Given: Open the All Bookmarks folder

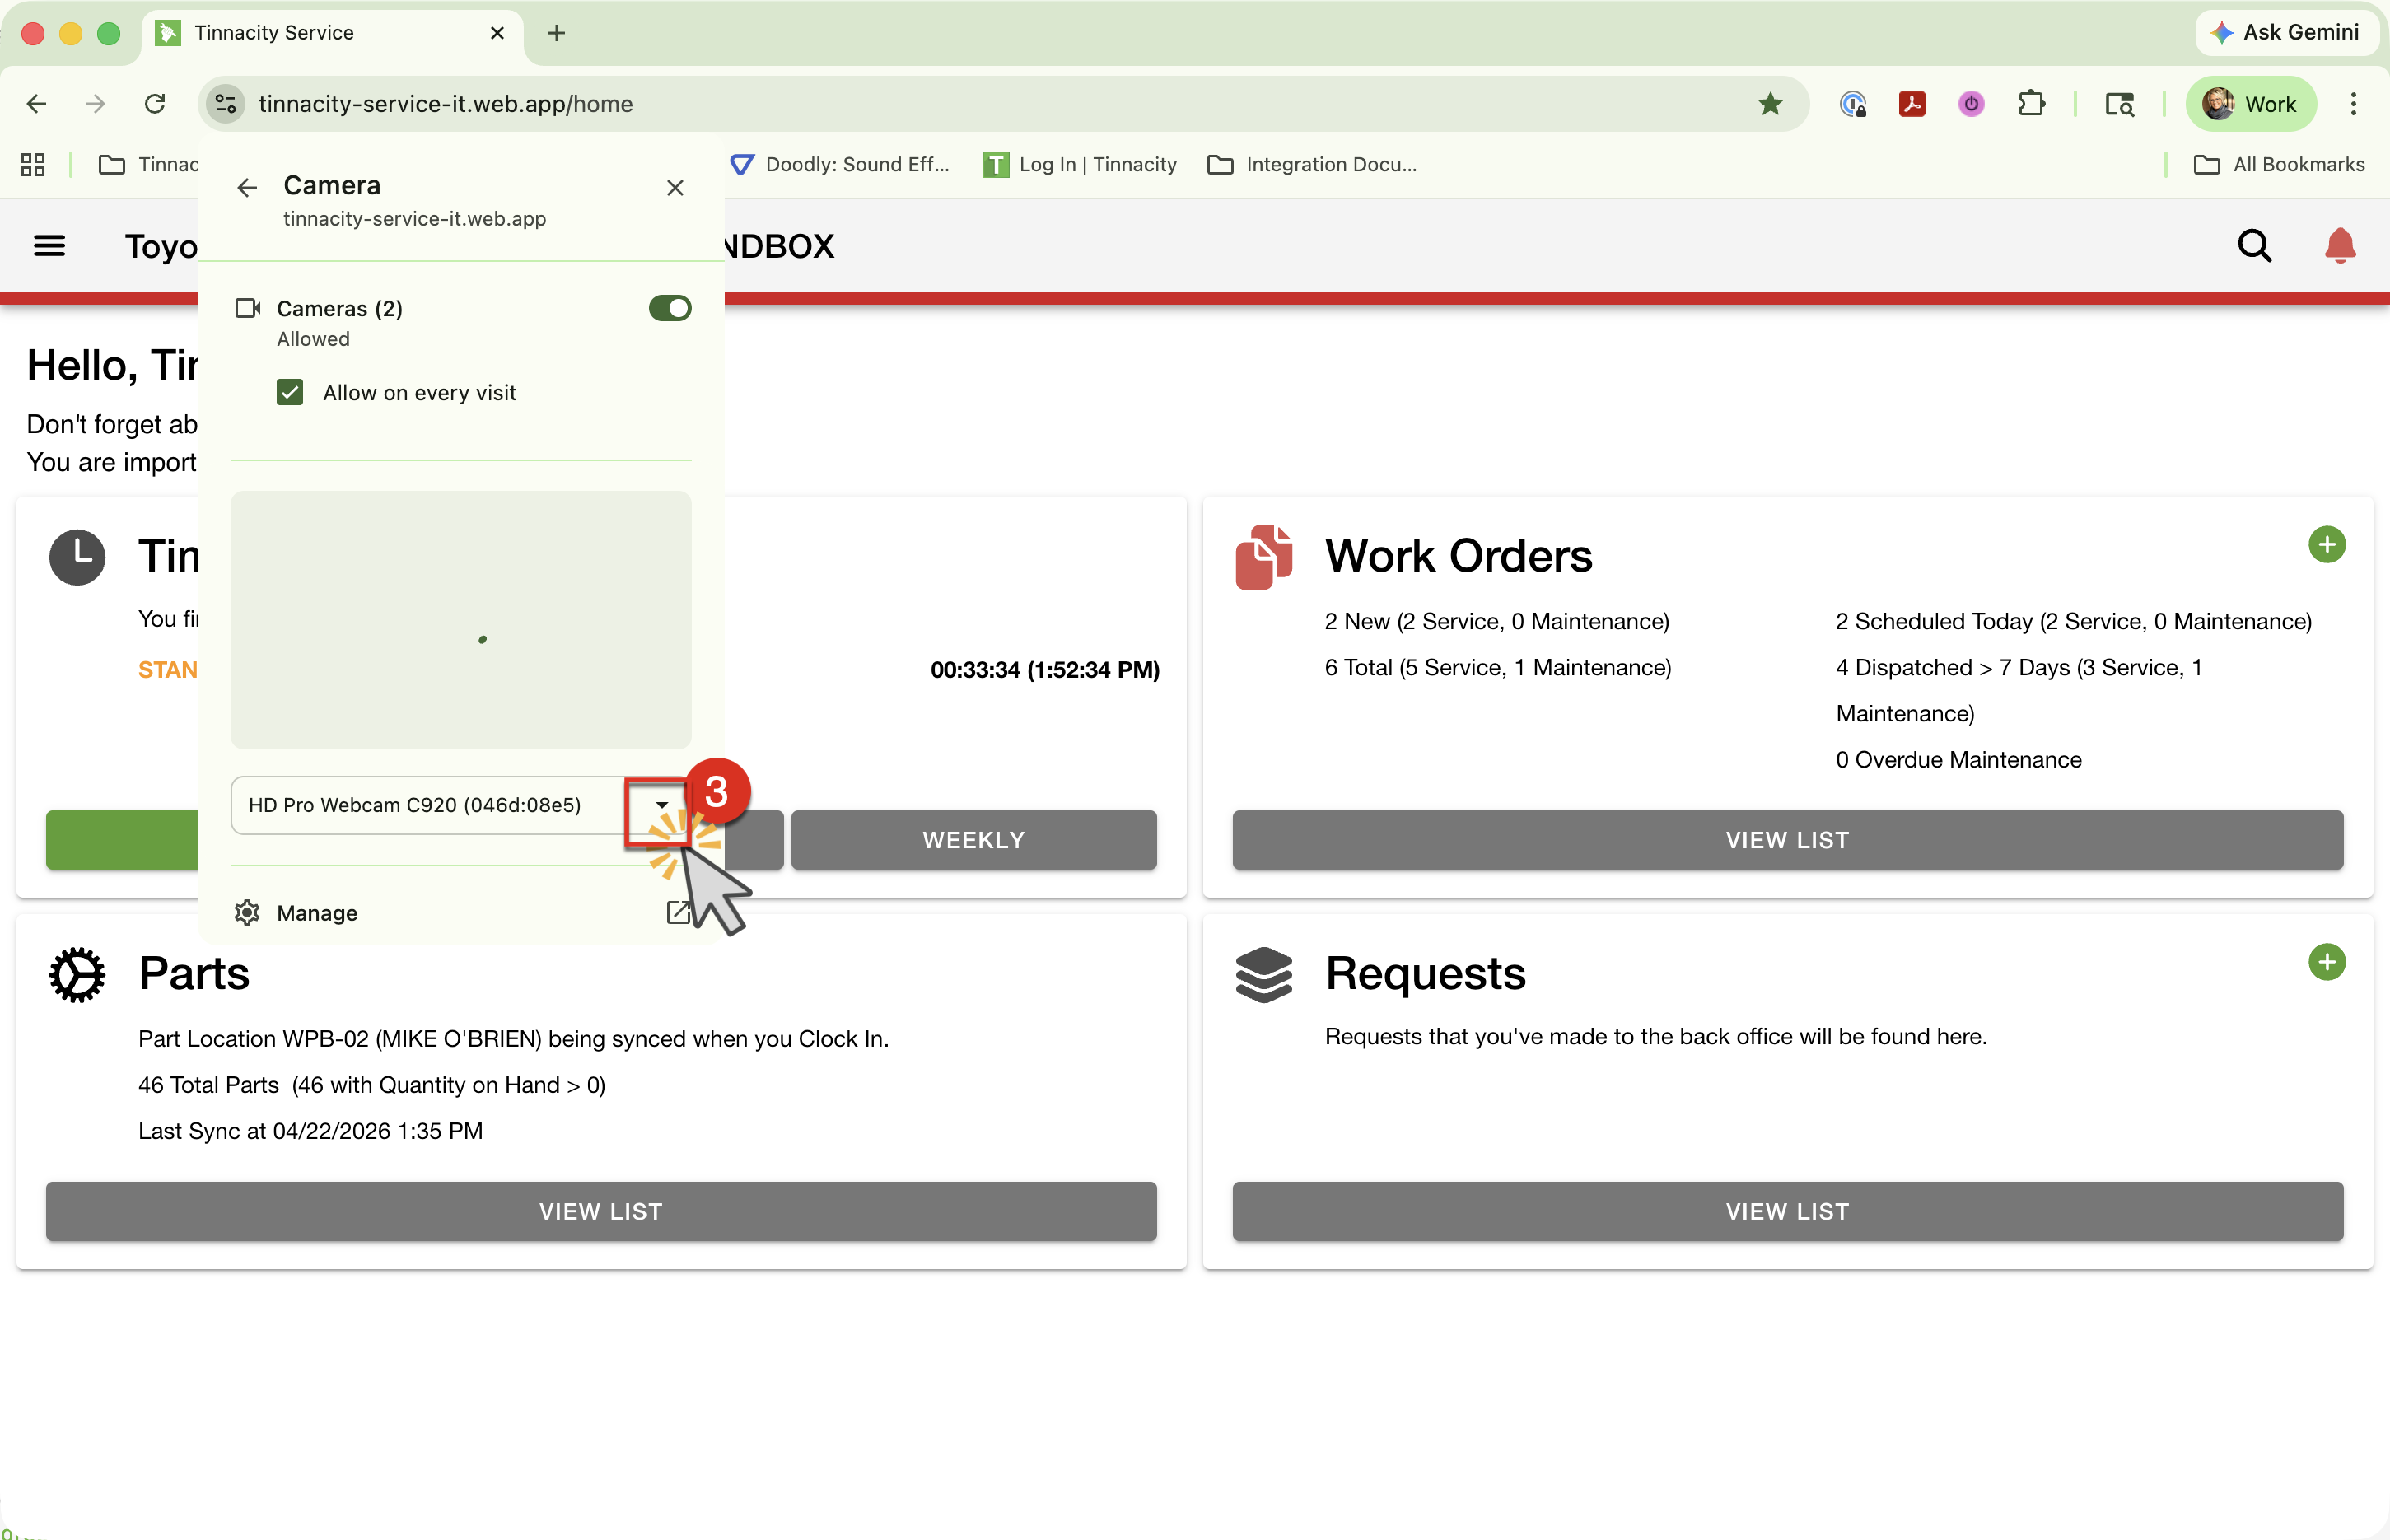Looking at the screenshot, I should 2279,165.
